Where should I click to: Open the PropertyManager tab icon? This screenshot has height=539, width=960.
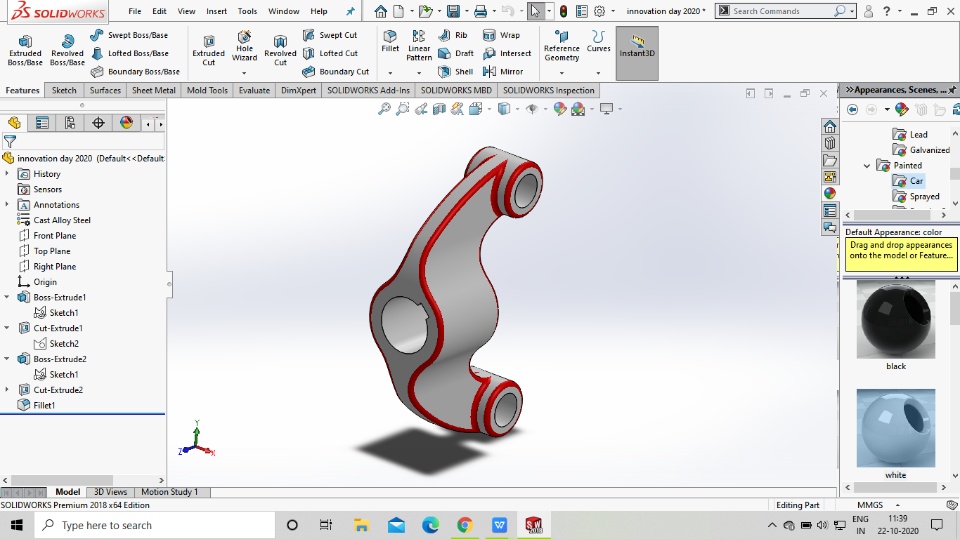[42, 123]
